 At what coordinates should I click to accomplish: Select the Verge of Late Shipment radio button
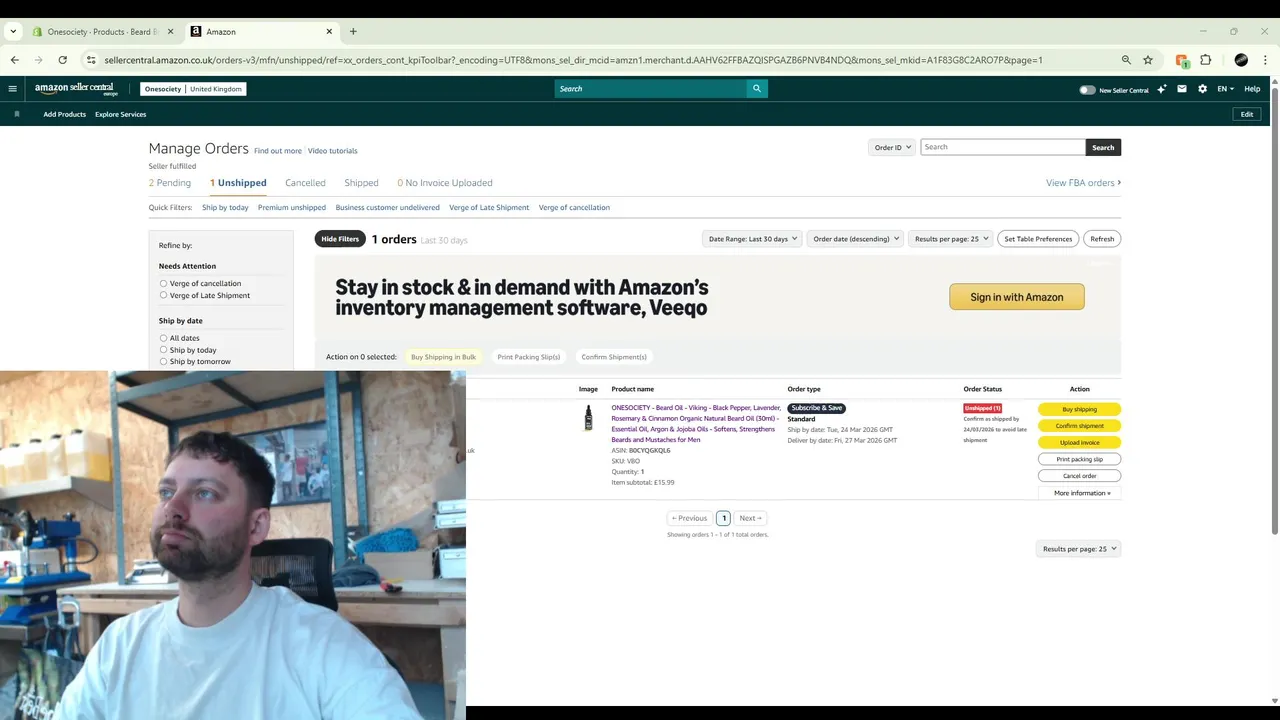163,295
